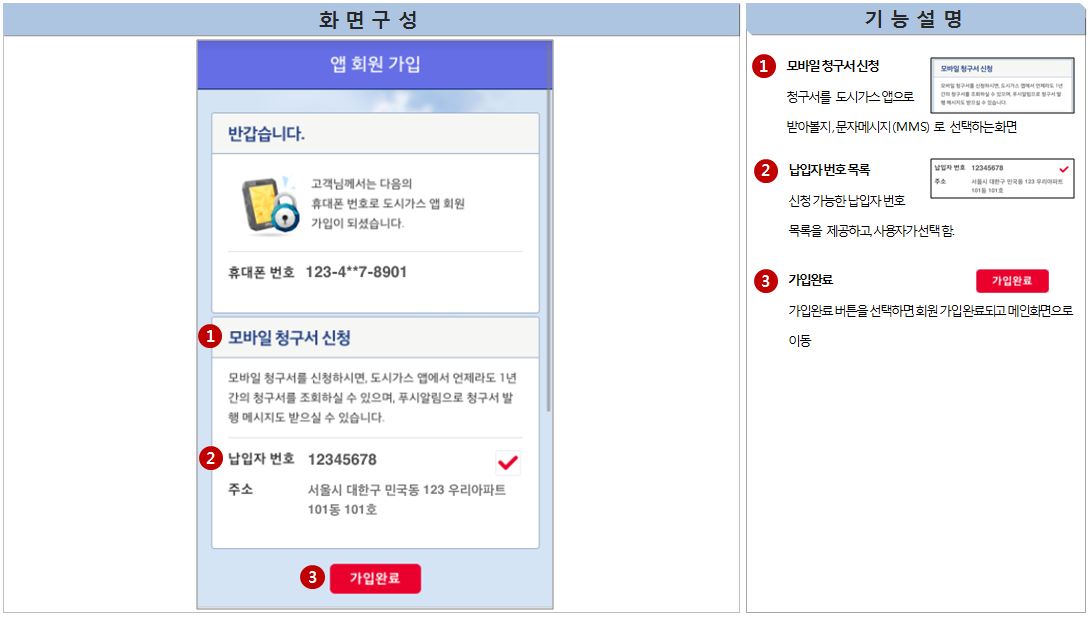1090x617 pixels.
Task: Click the 모바일 청구서 신청 section header in app
Action: (375, 338)
